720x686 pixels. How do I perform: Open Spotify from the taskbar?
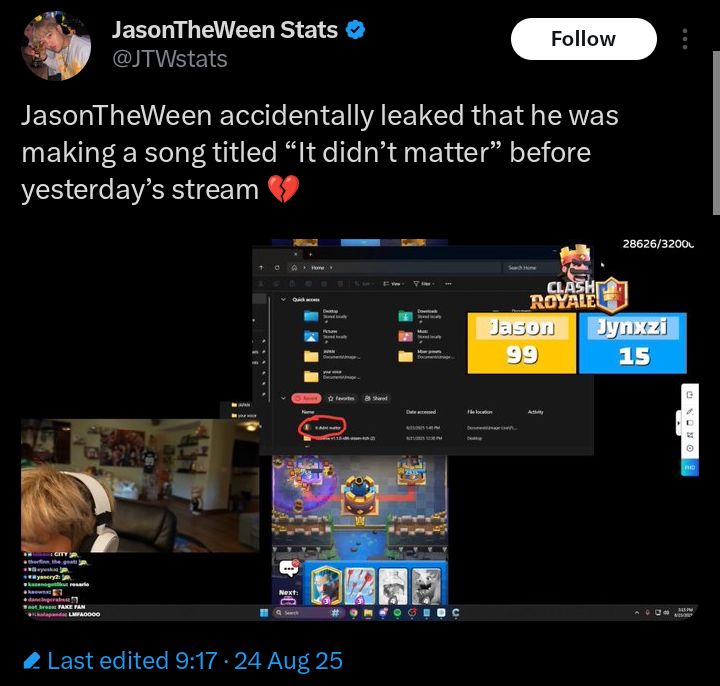[x=398, y=613]
